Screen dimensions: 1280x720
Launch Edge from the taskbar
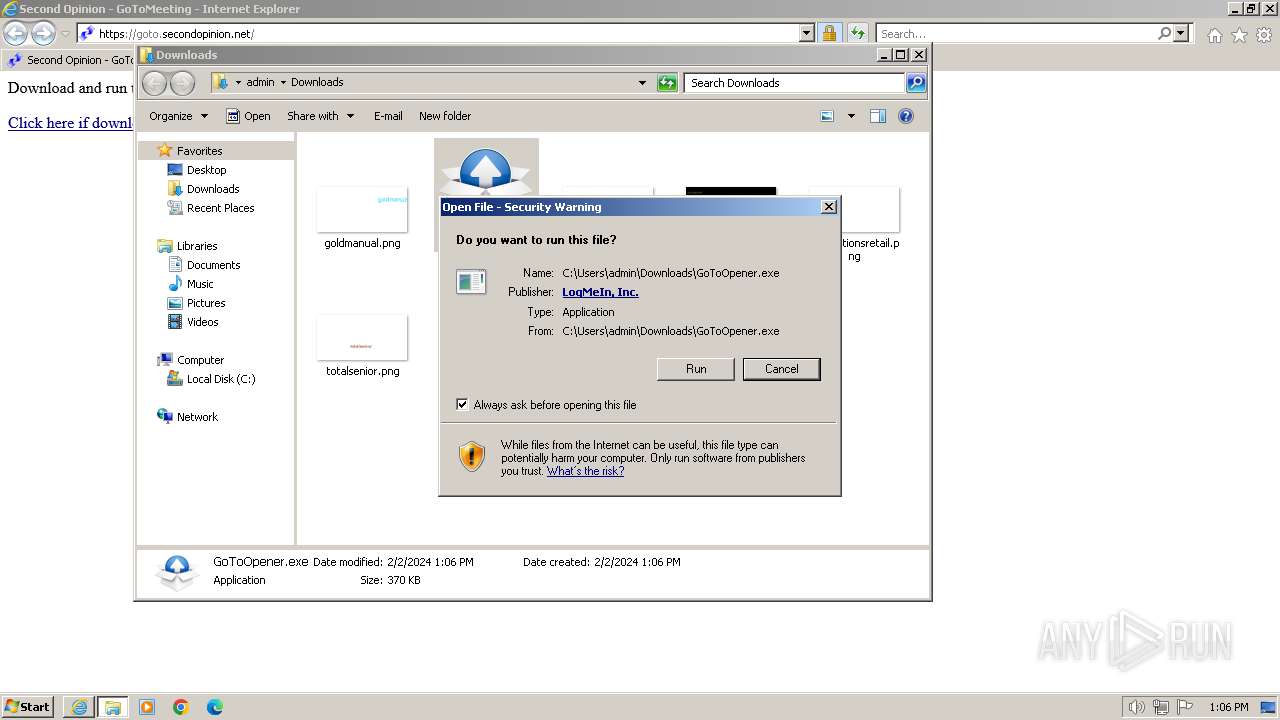pos(215,707)
